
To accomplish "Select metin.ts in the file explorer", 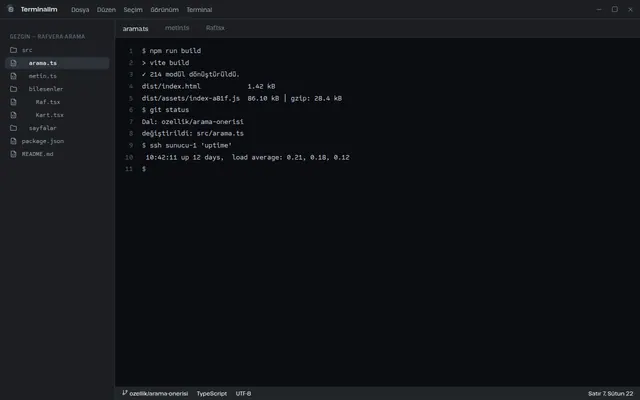I will point(57,76).
